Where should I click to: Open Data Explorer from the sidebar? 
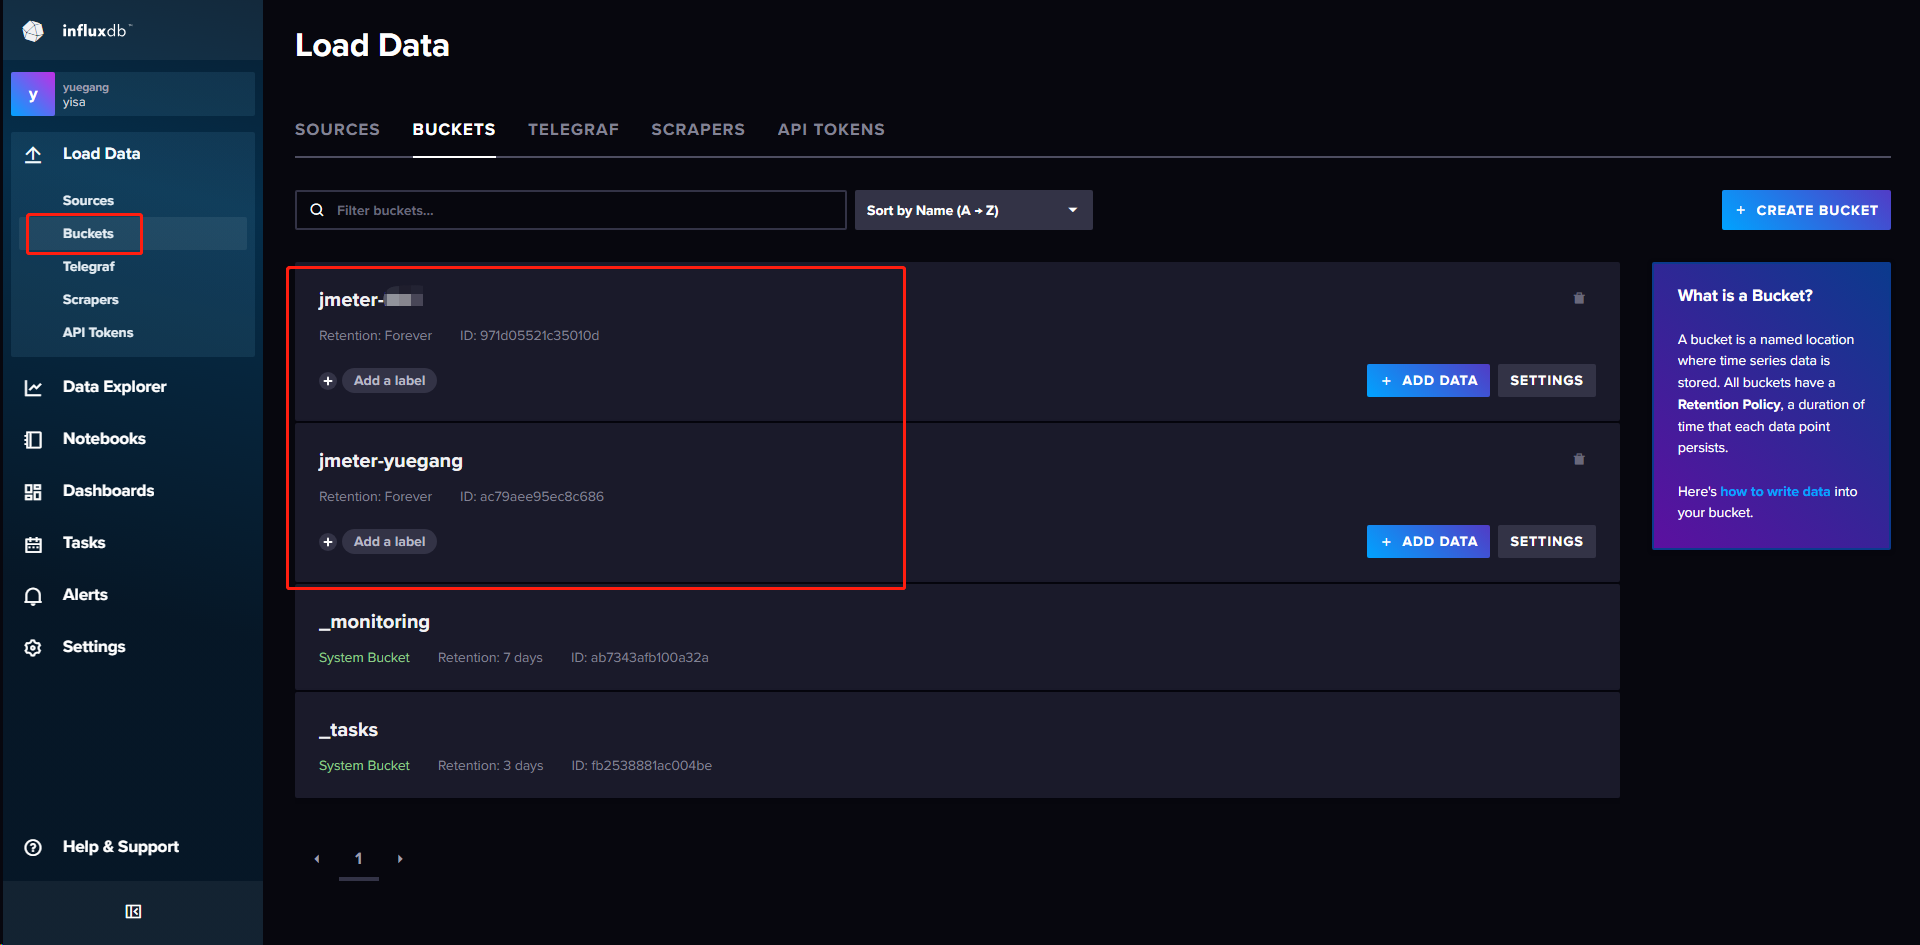tap(114, 387)
